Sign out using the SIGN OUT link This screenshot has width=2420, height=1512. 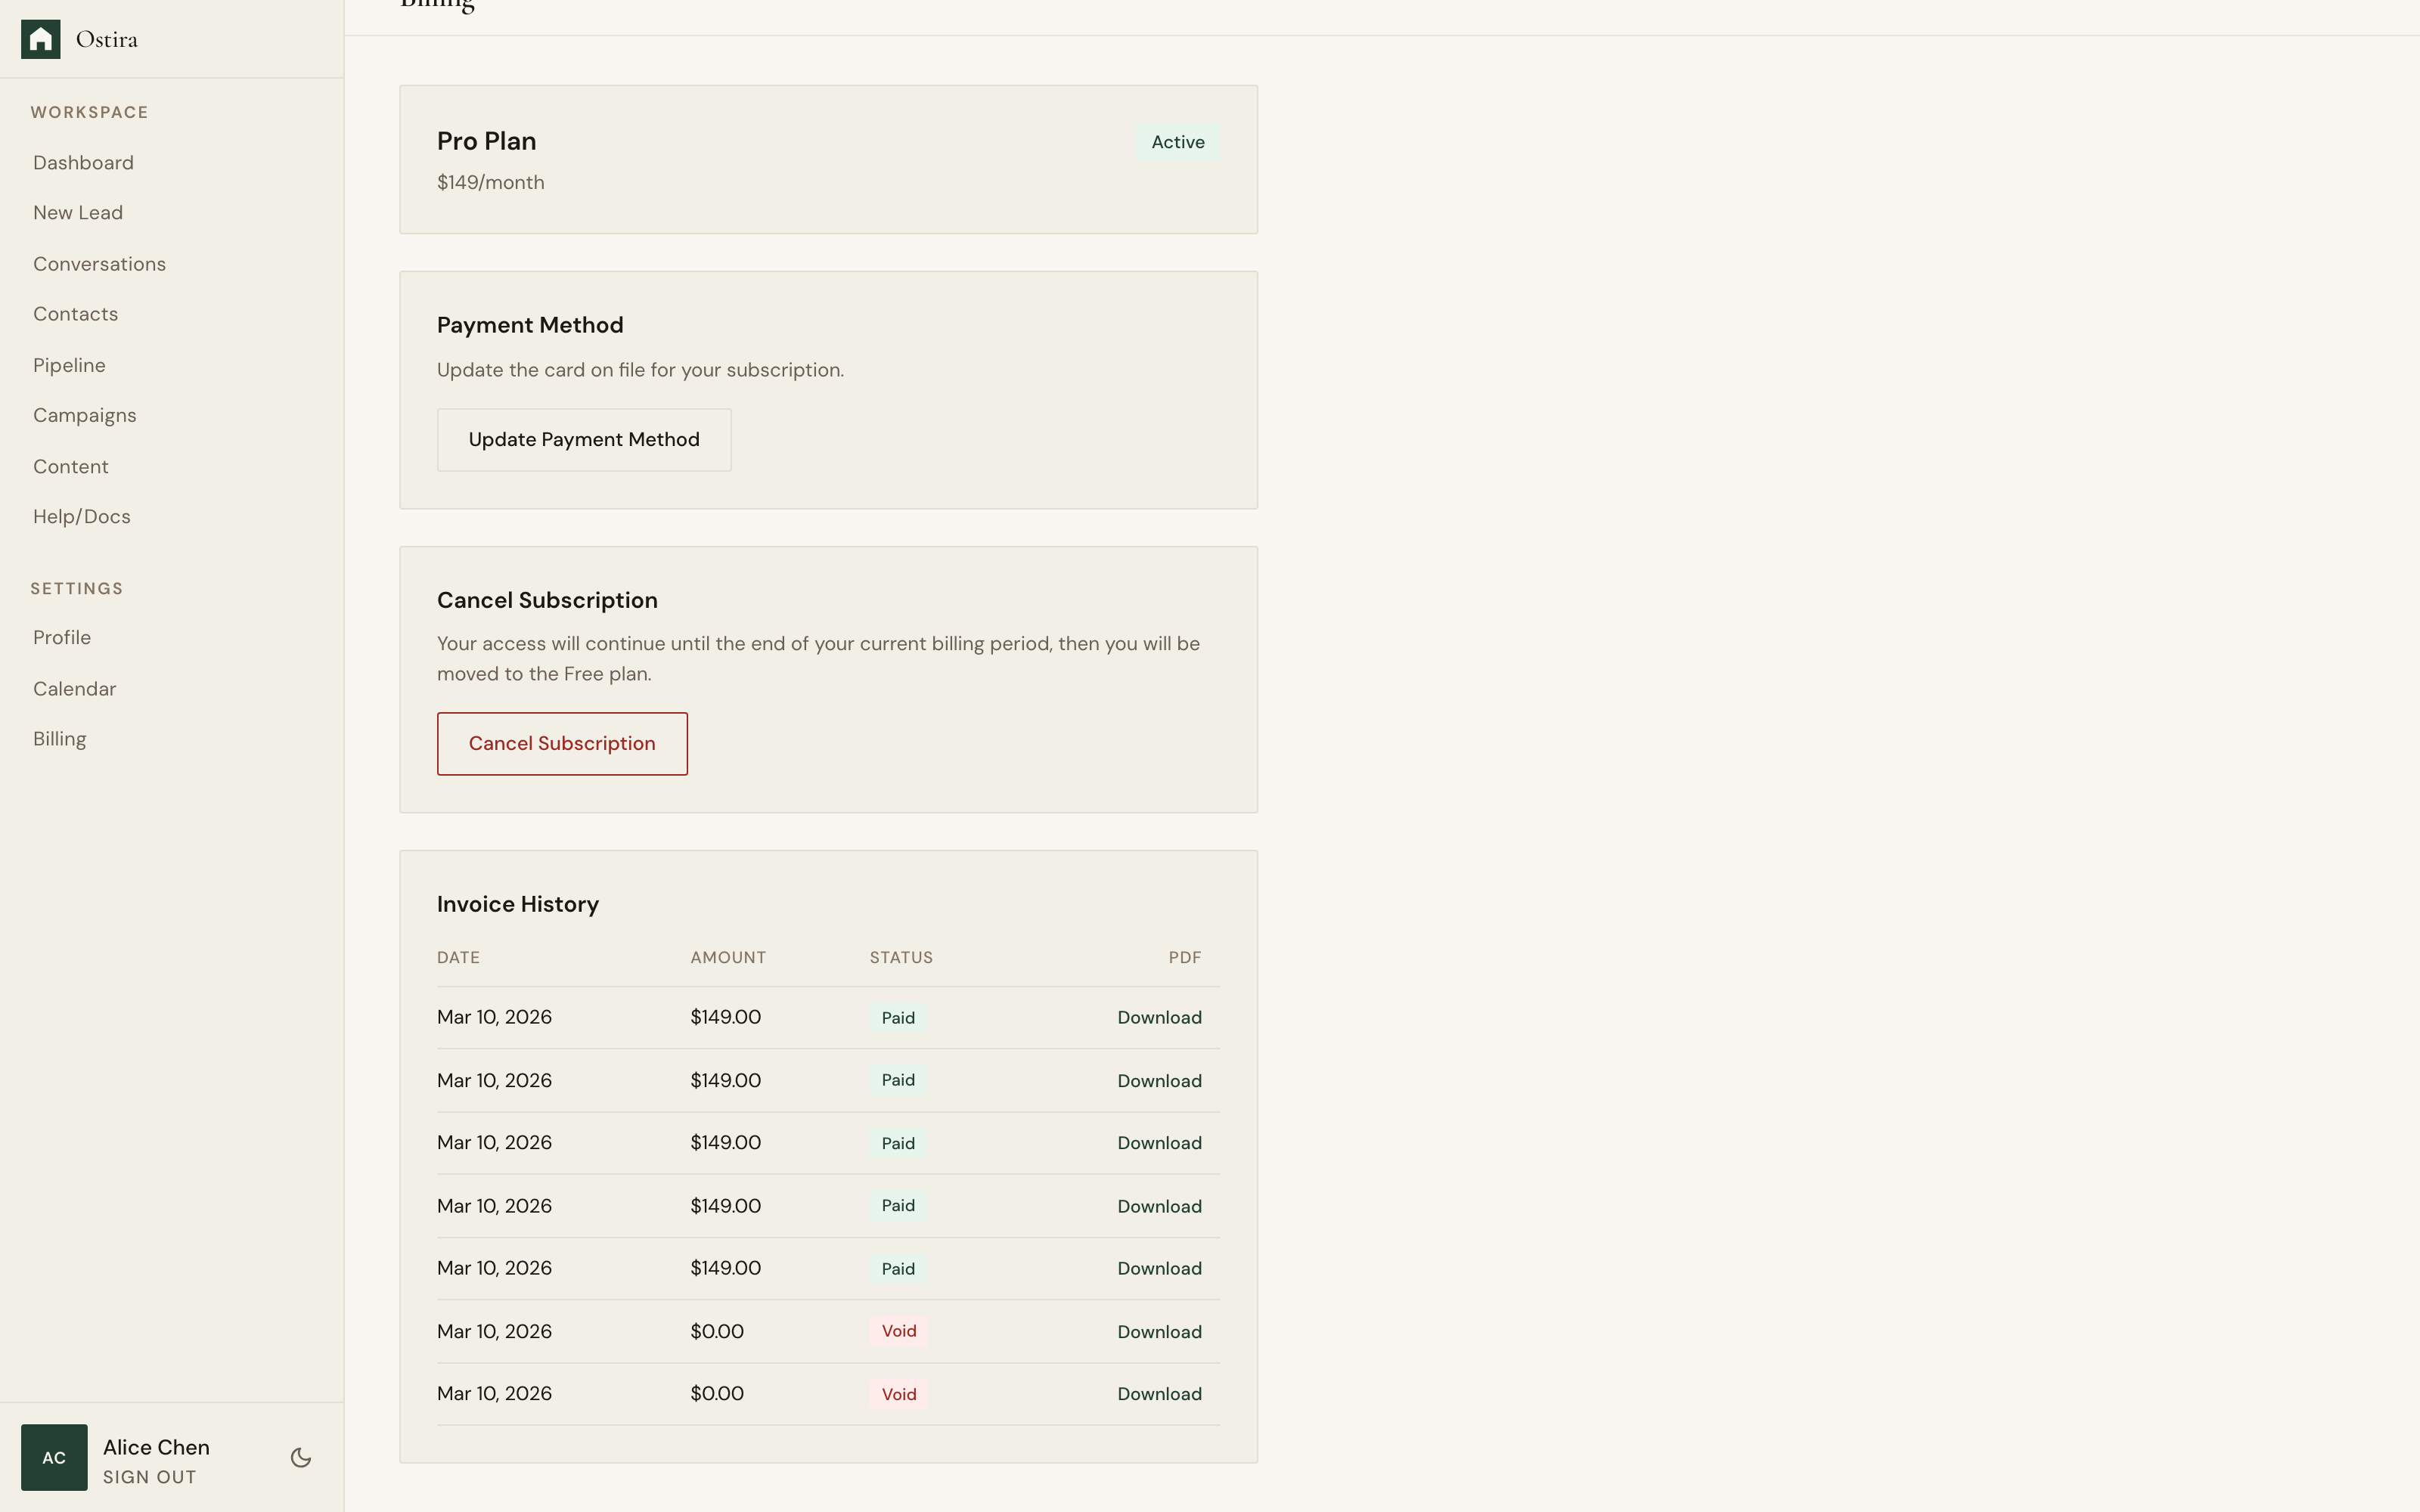[148, 1476]
